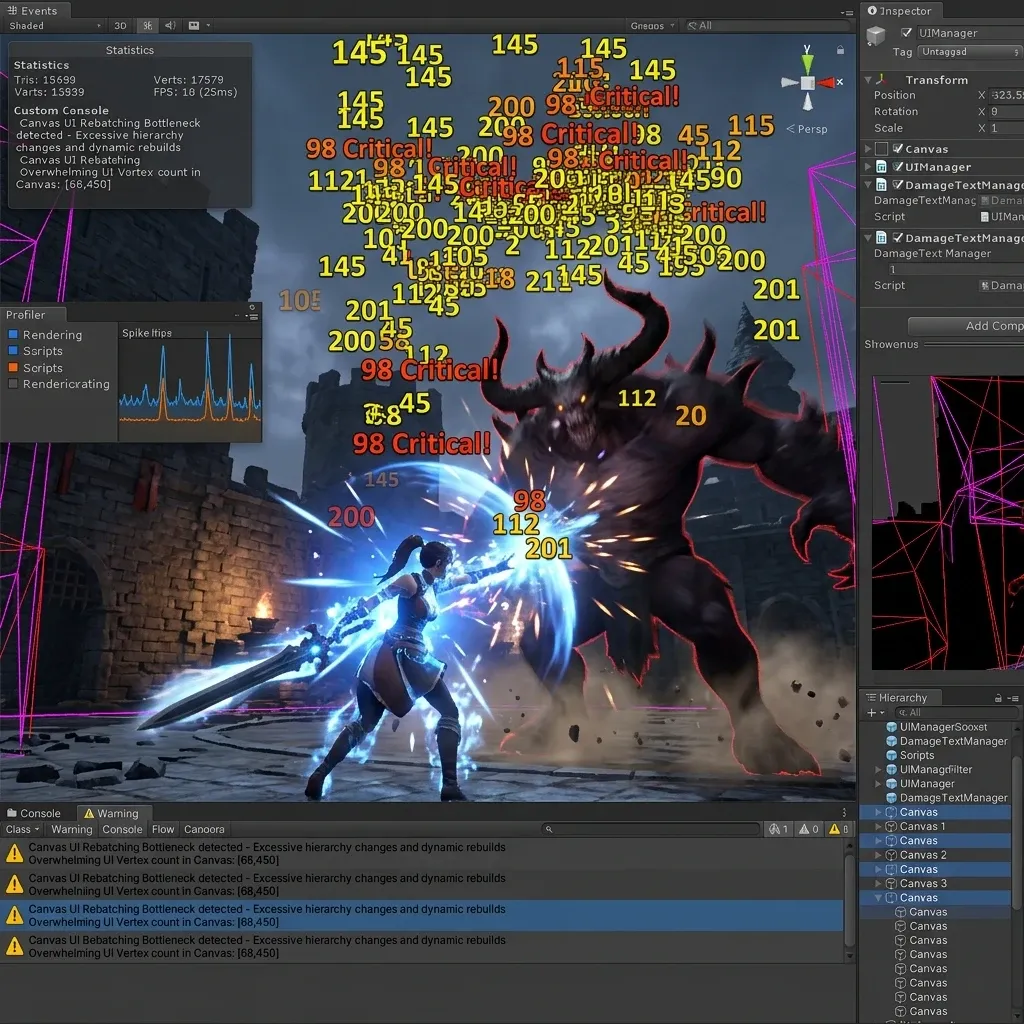Mute scene audio via the speaker icon
1024x1024 pixels.
(170, 25)
